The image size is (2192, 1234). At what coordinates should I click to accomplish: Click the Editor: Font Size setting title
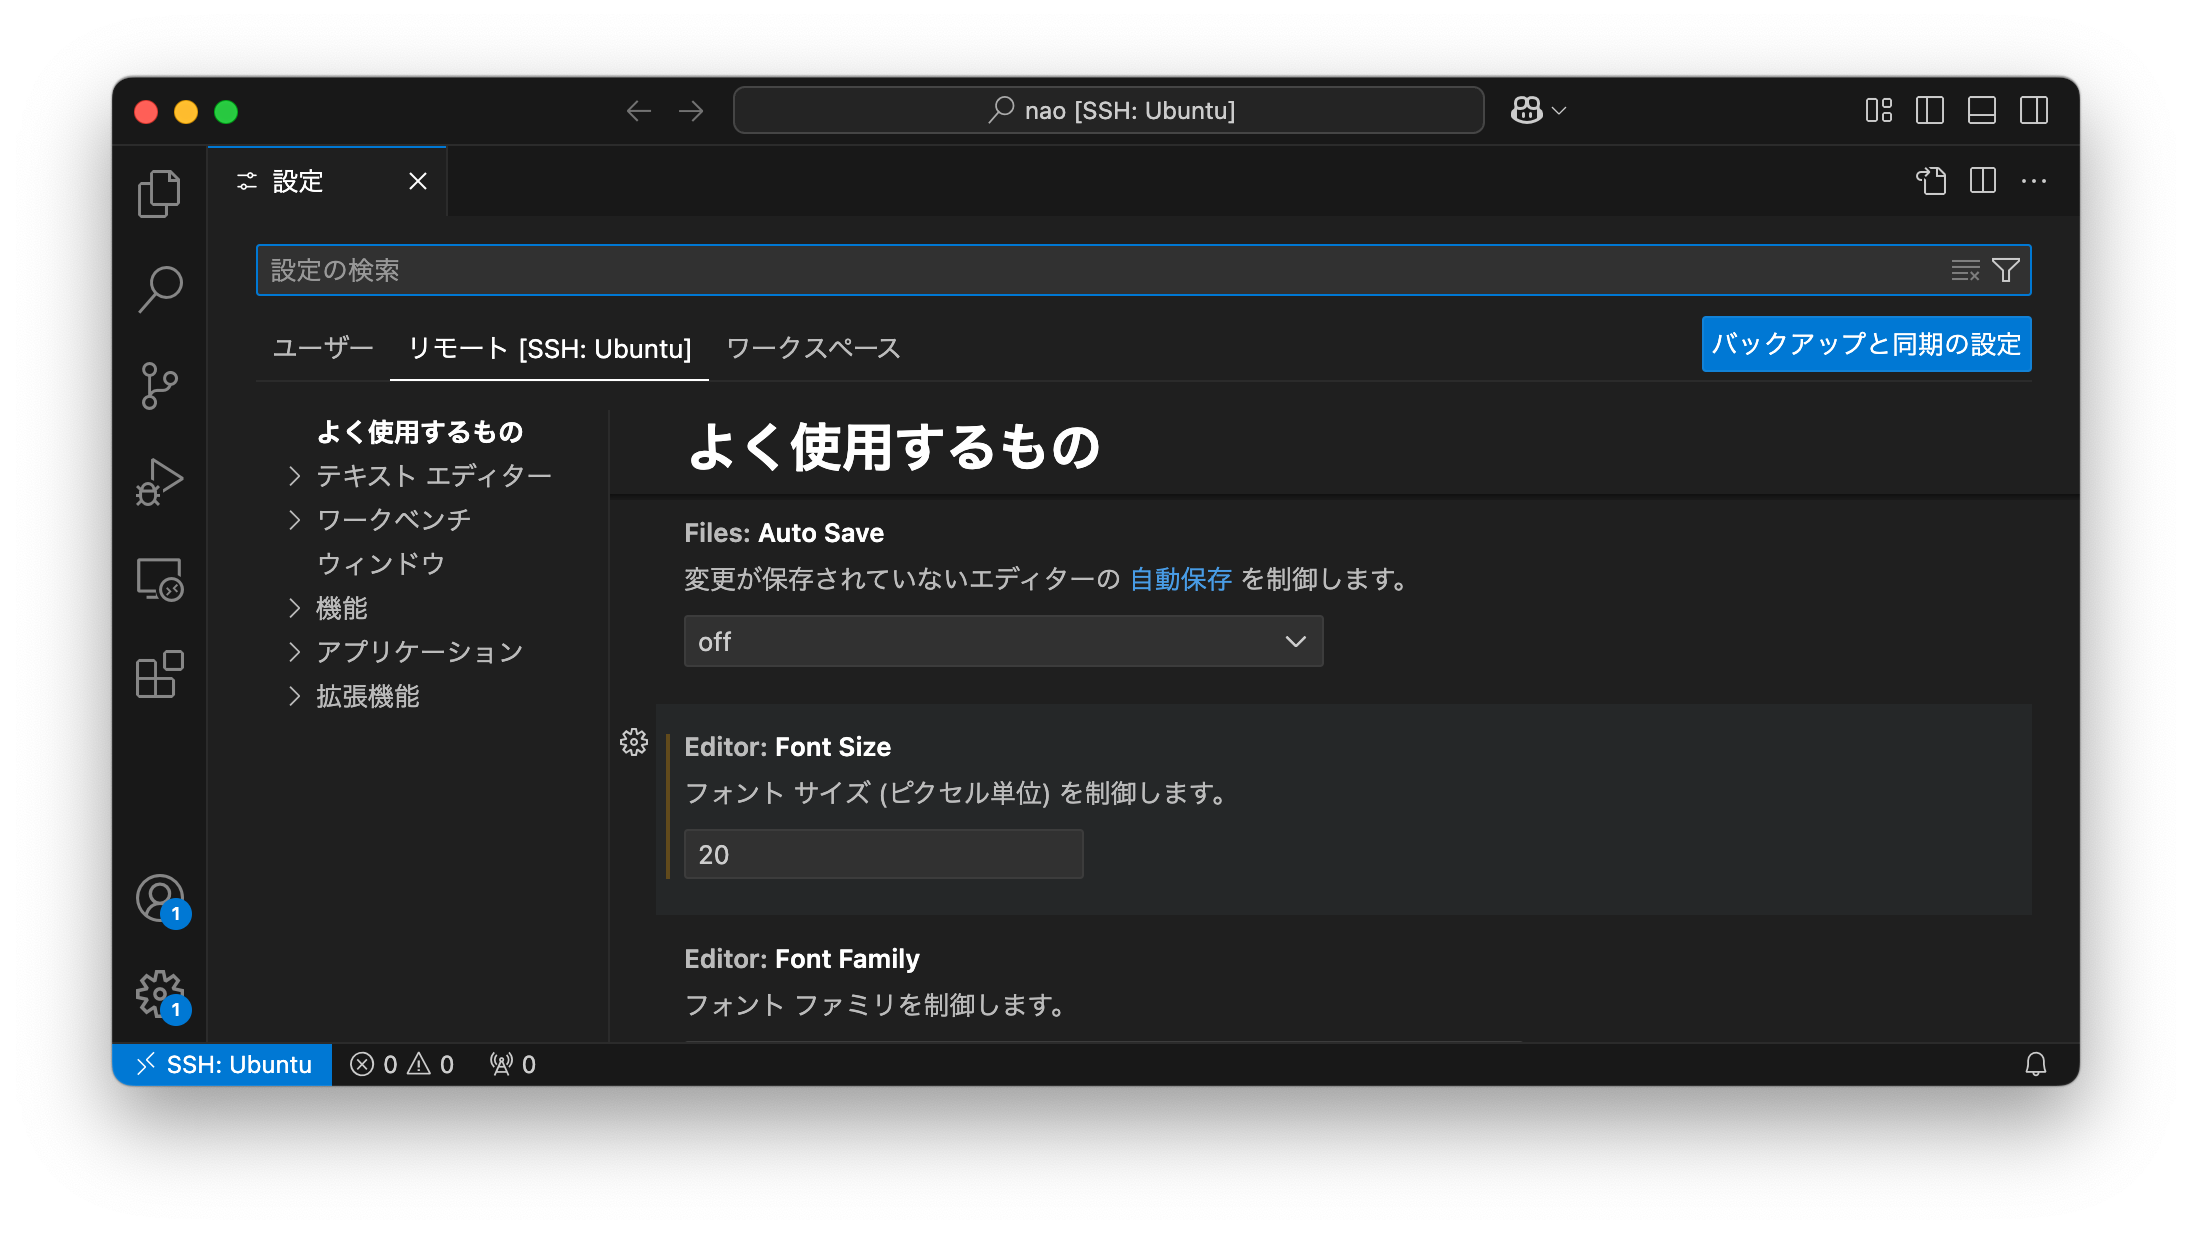(788, 747)
